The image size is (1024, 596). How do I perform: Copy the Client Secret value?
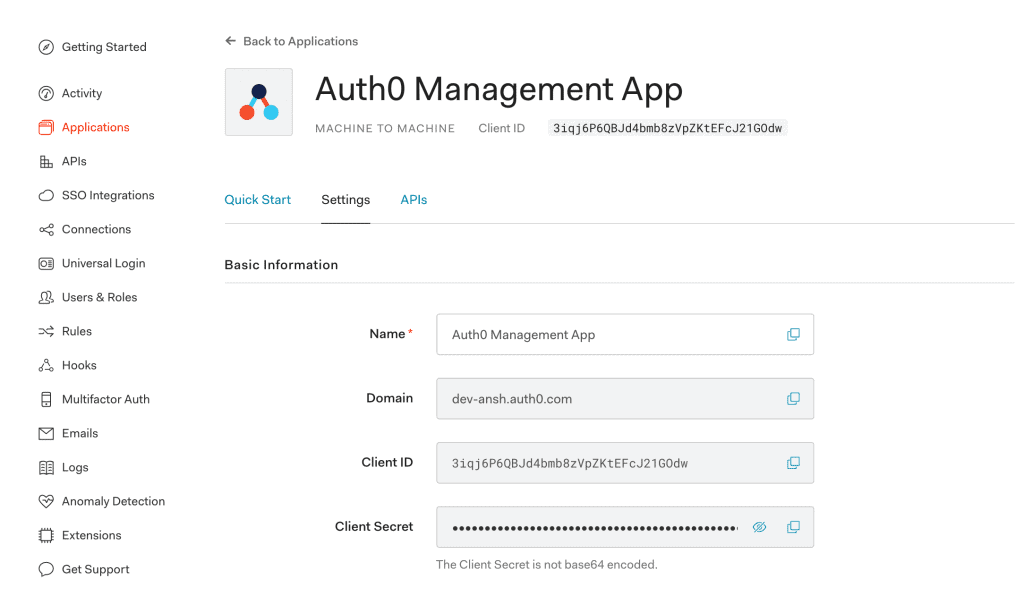[x=793, y=527]
